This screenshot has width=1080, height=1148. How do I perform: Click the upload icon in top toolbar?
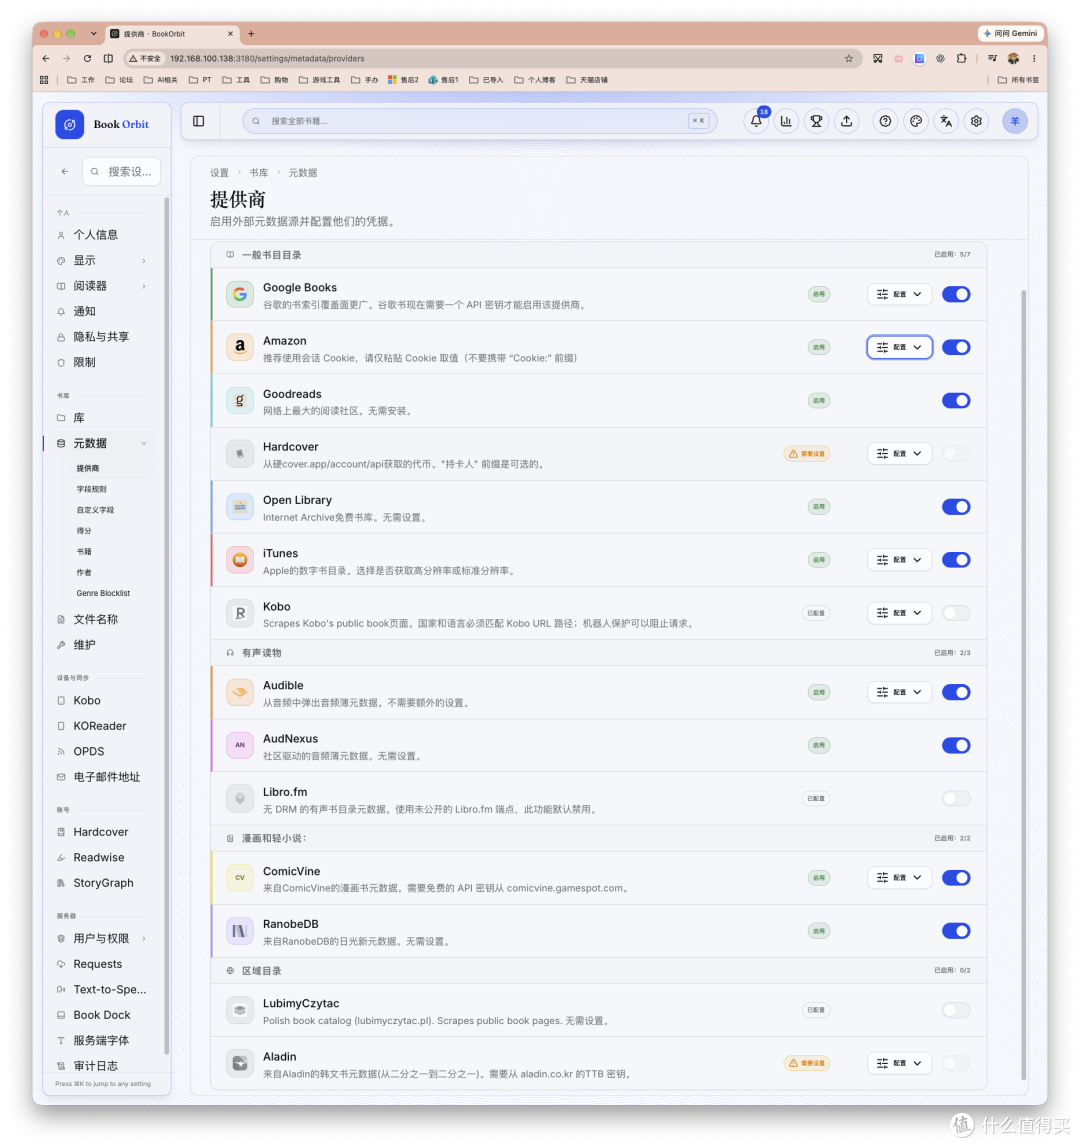[x=846, y=122]
